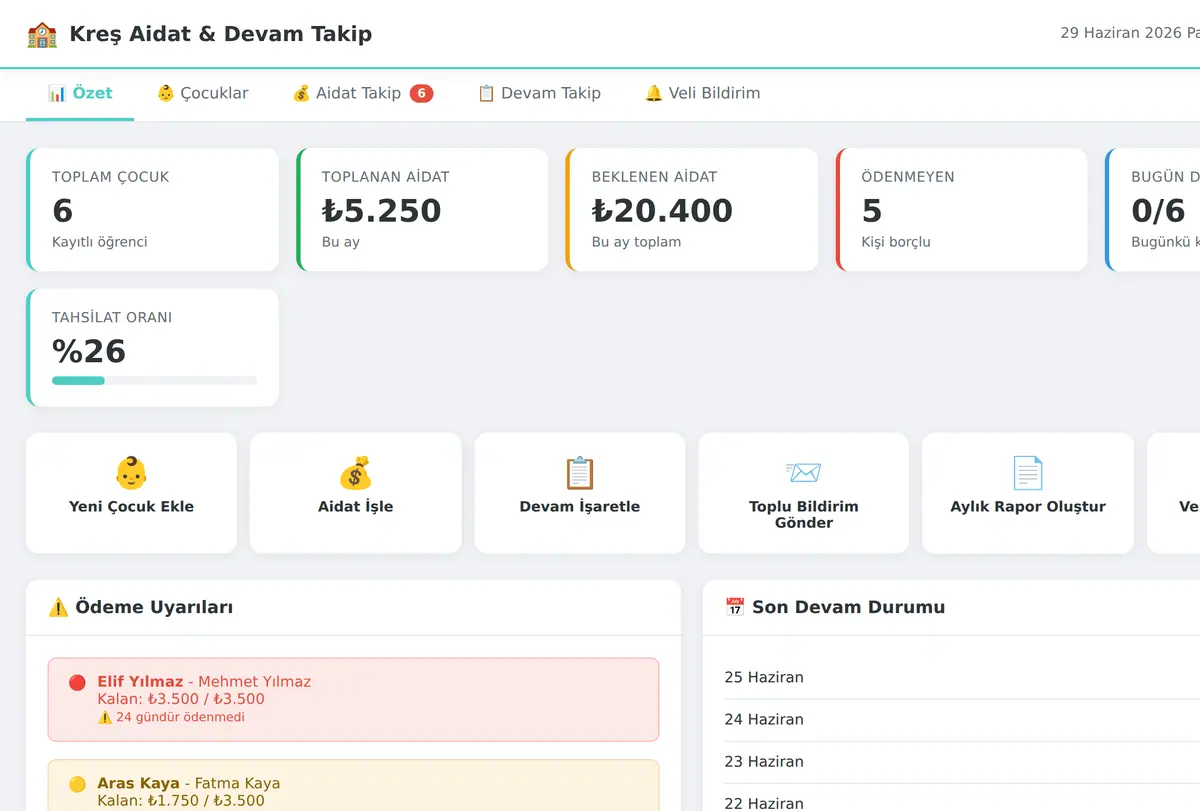Click the Son Devam Durumu heading text
The height and width of the screenshot is (811, 1200).
pyautogui.click(x=848, y=607)
